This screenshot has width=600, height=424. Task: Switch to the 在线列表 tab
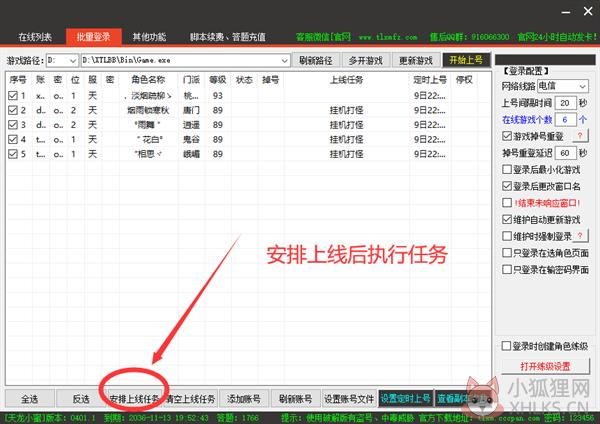click(35, 37)
